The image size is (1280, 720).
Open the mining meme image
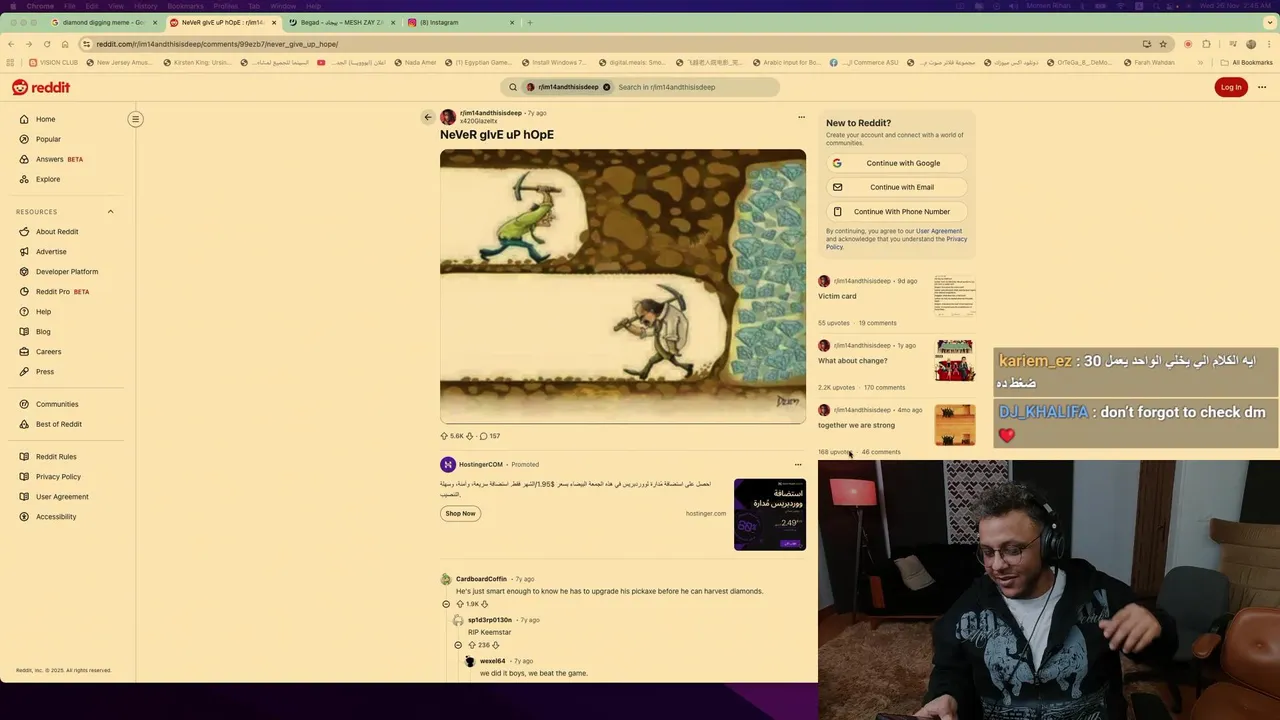pos(623,287)
